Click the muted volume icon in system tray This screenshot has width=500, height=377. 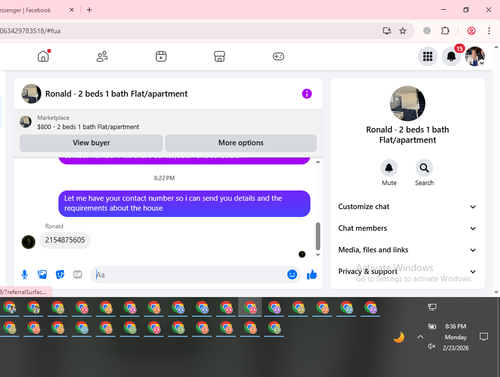(x=432, y=347)
